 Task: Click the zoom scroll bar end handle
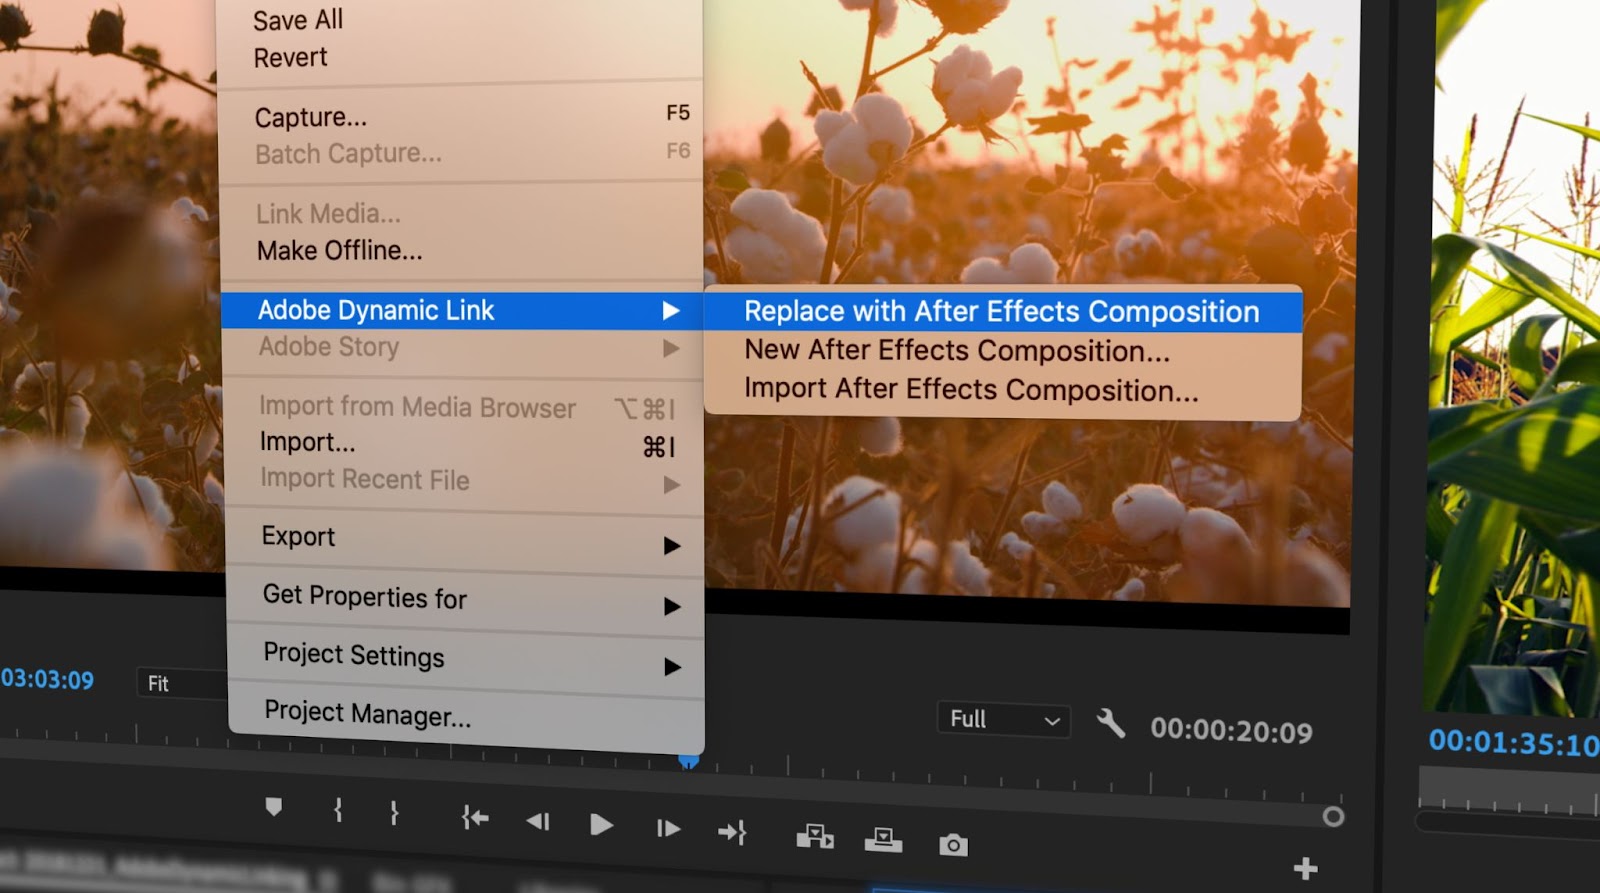(x=1333, y=817)
